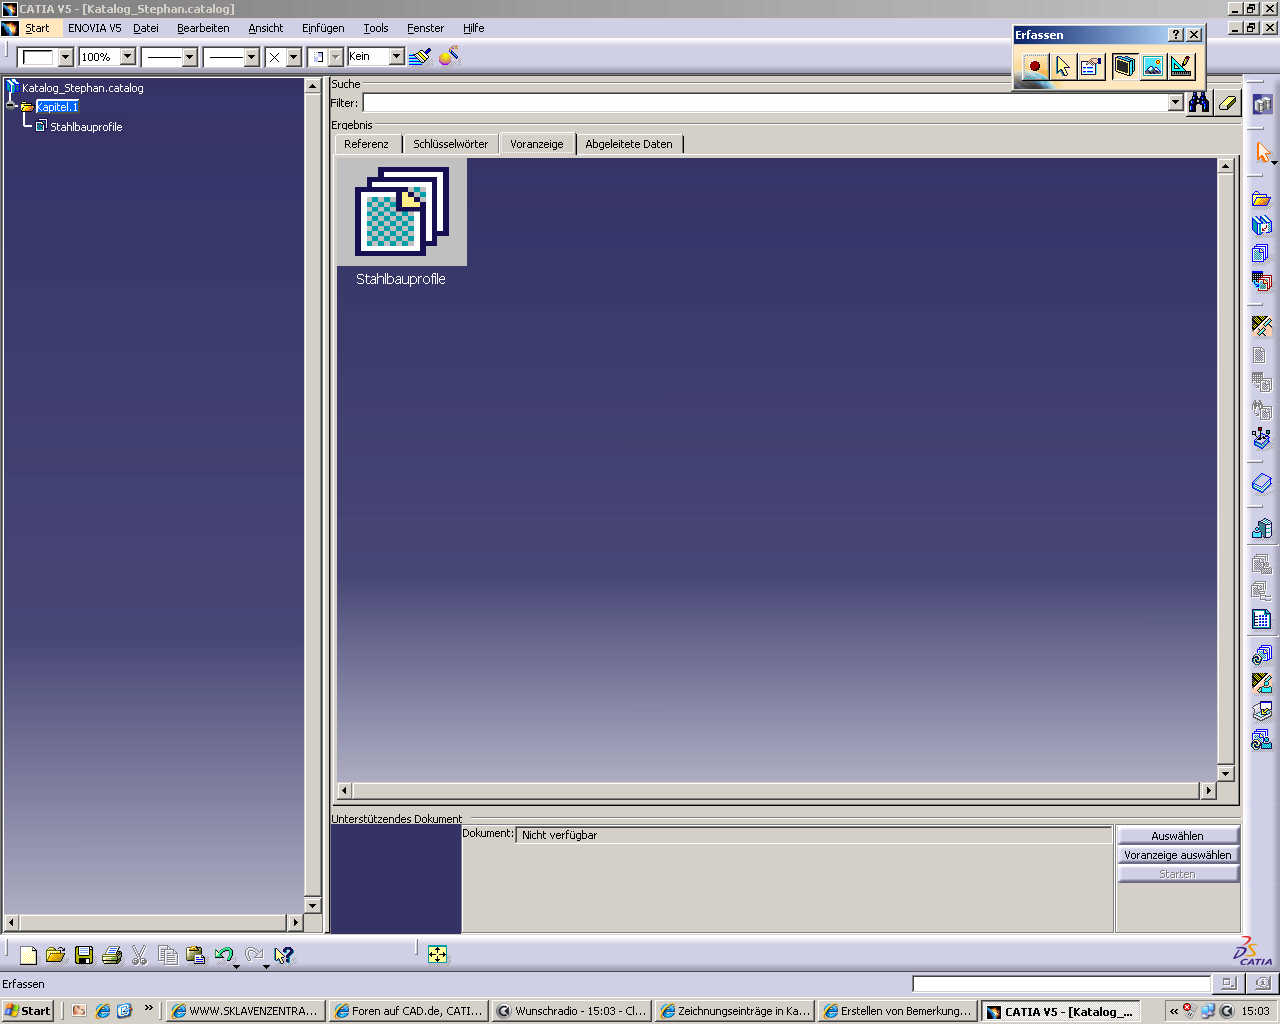Screen dimensions: 1280x1024
Task: Open the Bearbeiten menu
Action: [203, 28]
